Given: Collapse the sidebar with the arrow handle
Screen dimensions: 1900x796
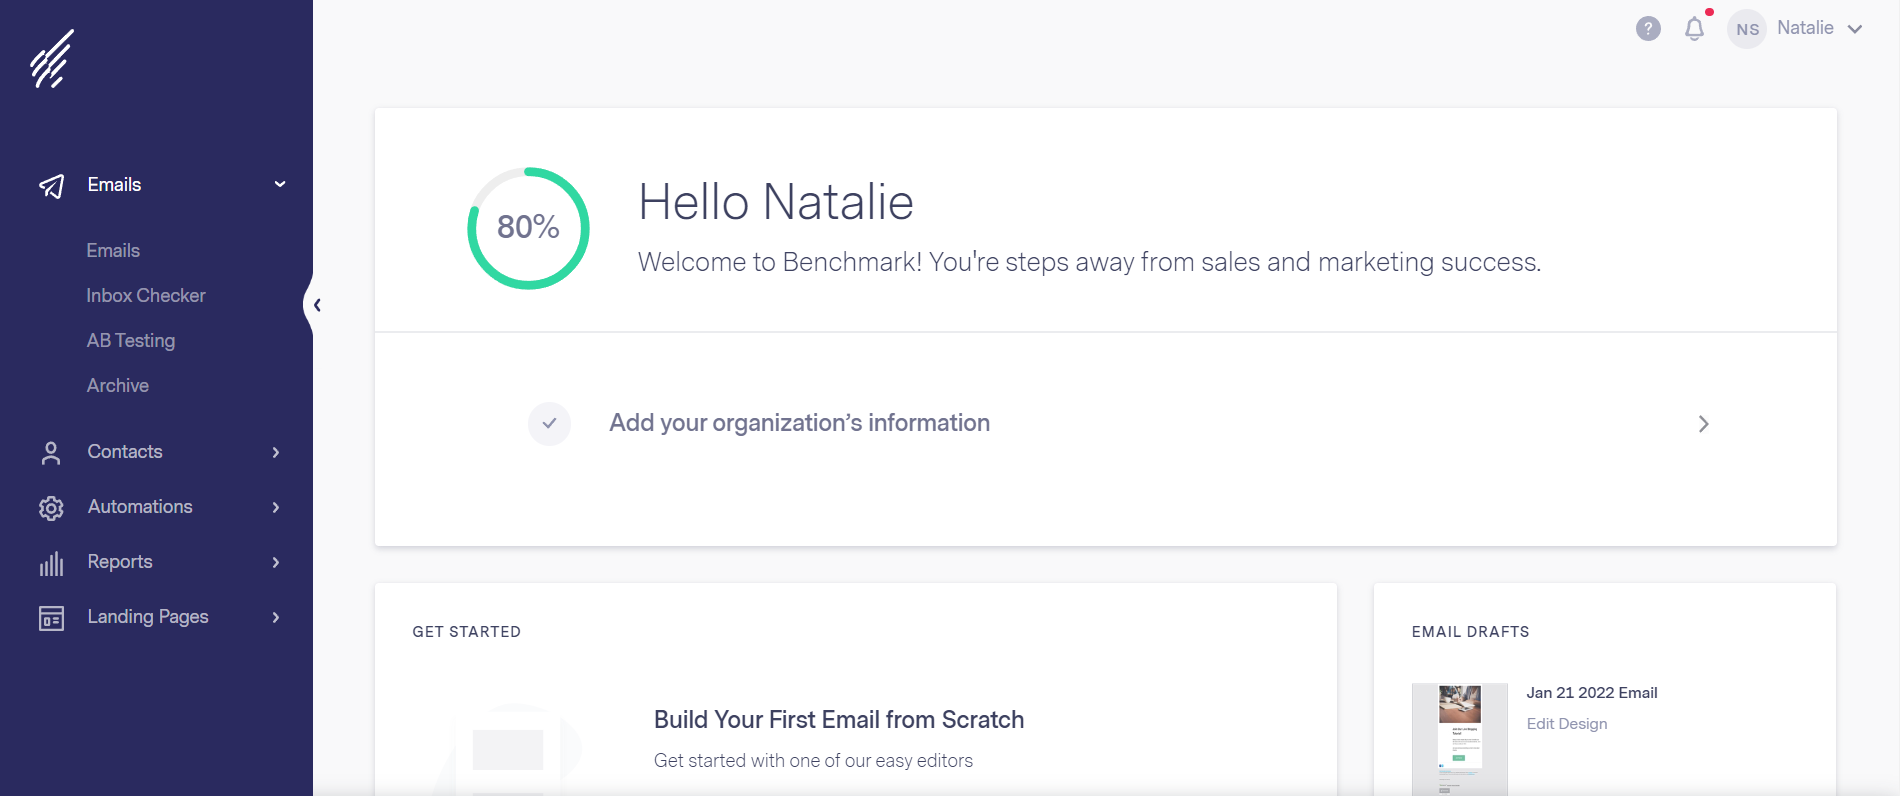Looking at the screenshot, I should [316, 305].
